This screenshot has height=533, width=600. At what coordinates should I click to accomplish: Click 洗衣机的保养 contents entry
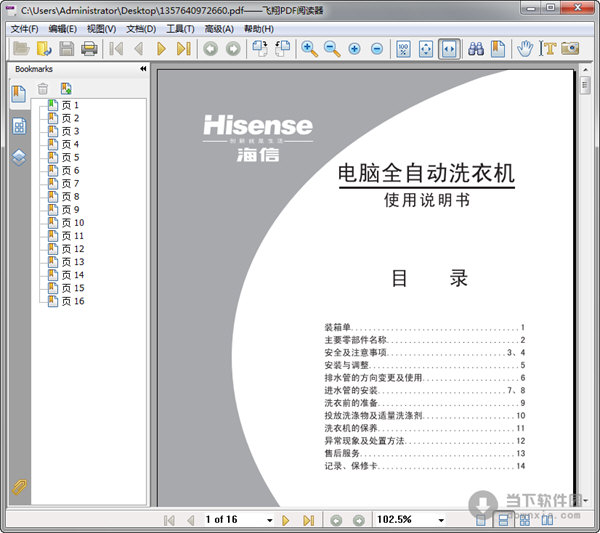[351, 428]
